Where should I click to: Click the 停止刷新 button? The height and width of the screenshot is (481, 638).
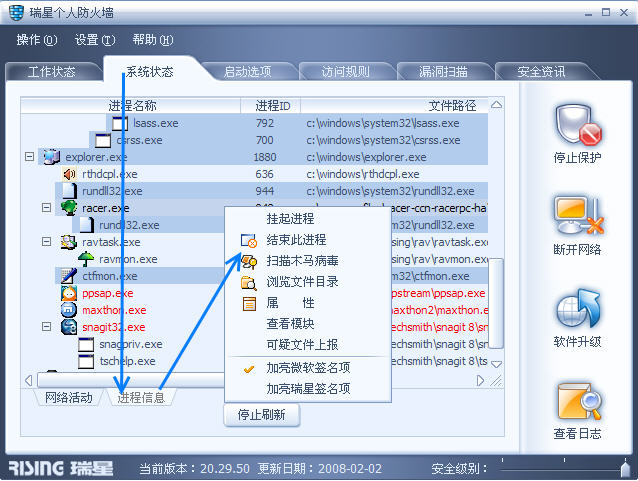click(262, 415)
